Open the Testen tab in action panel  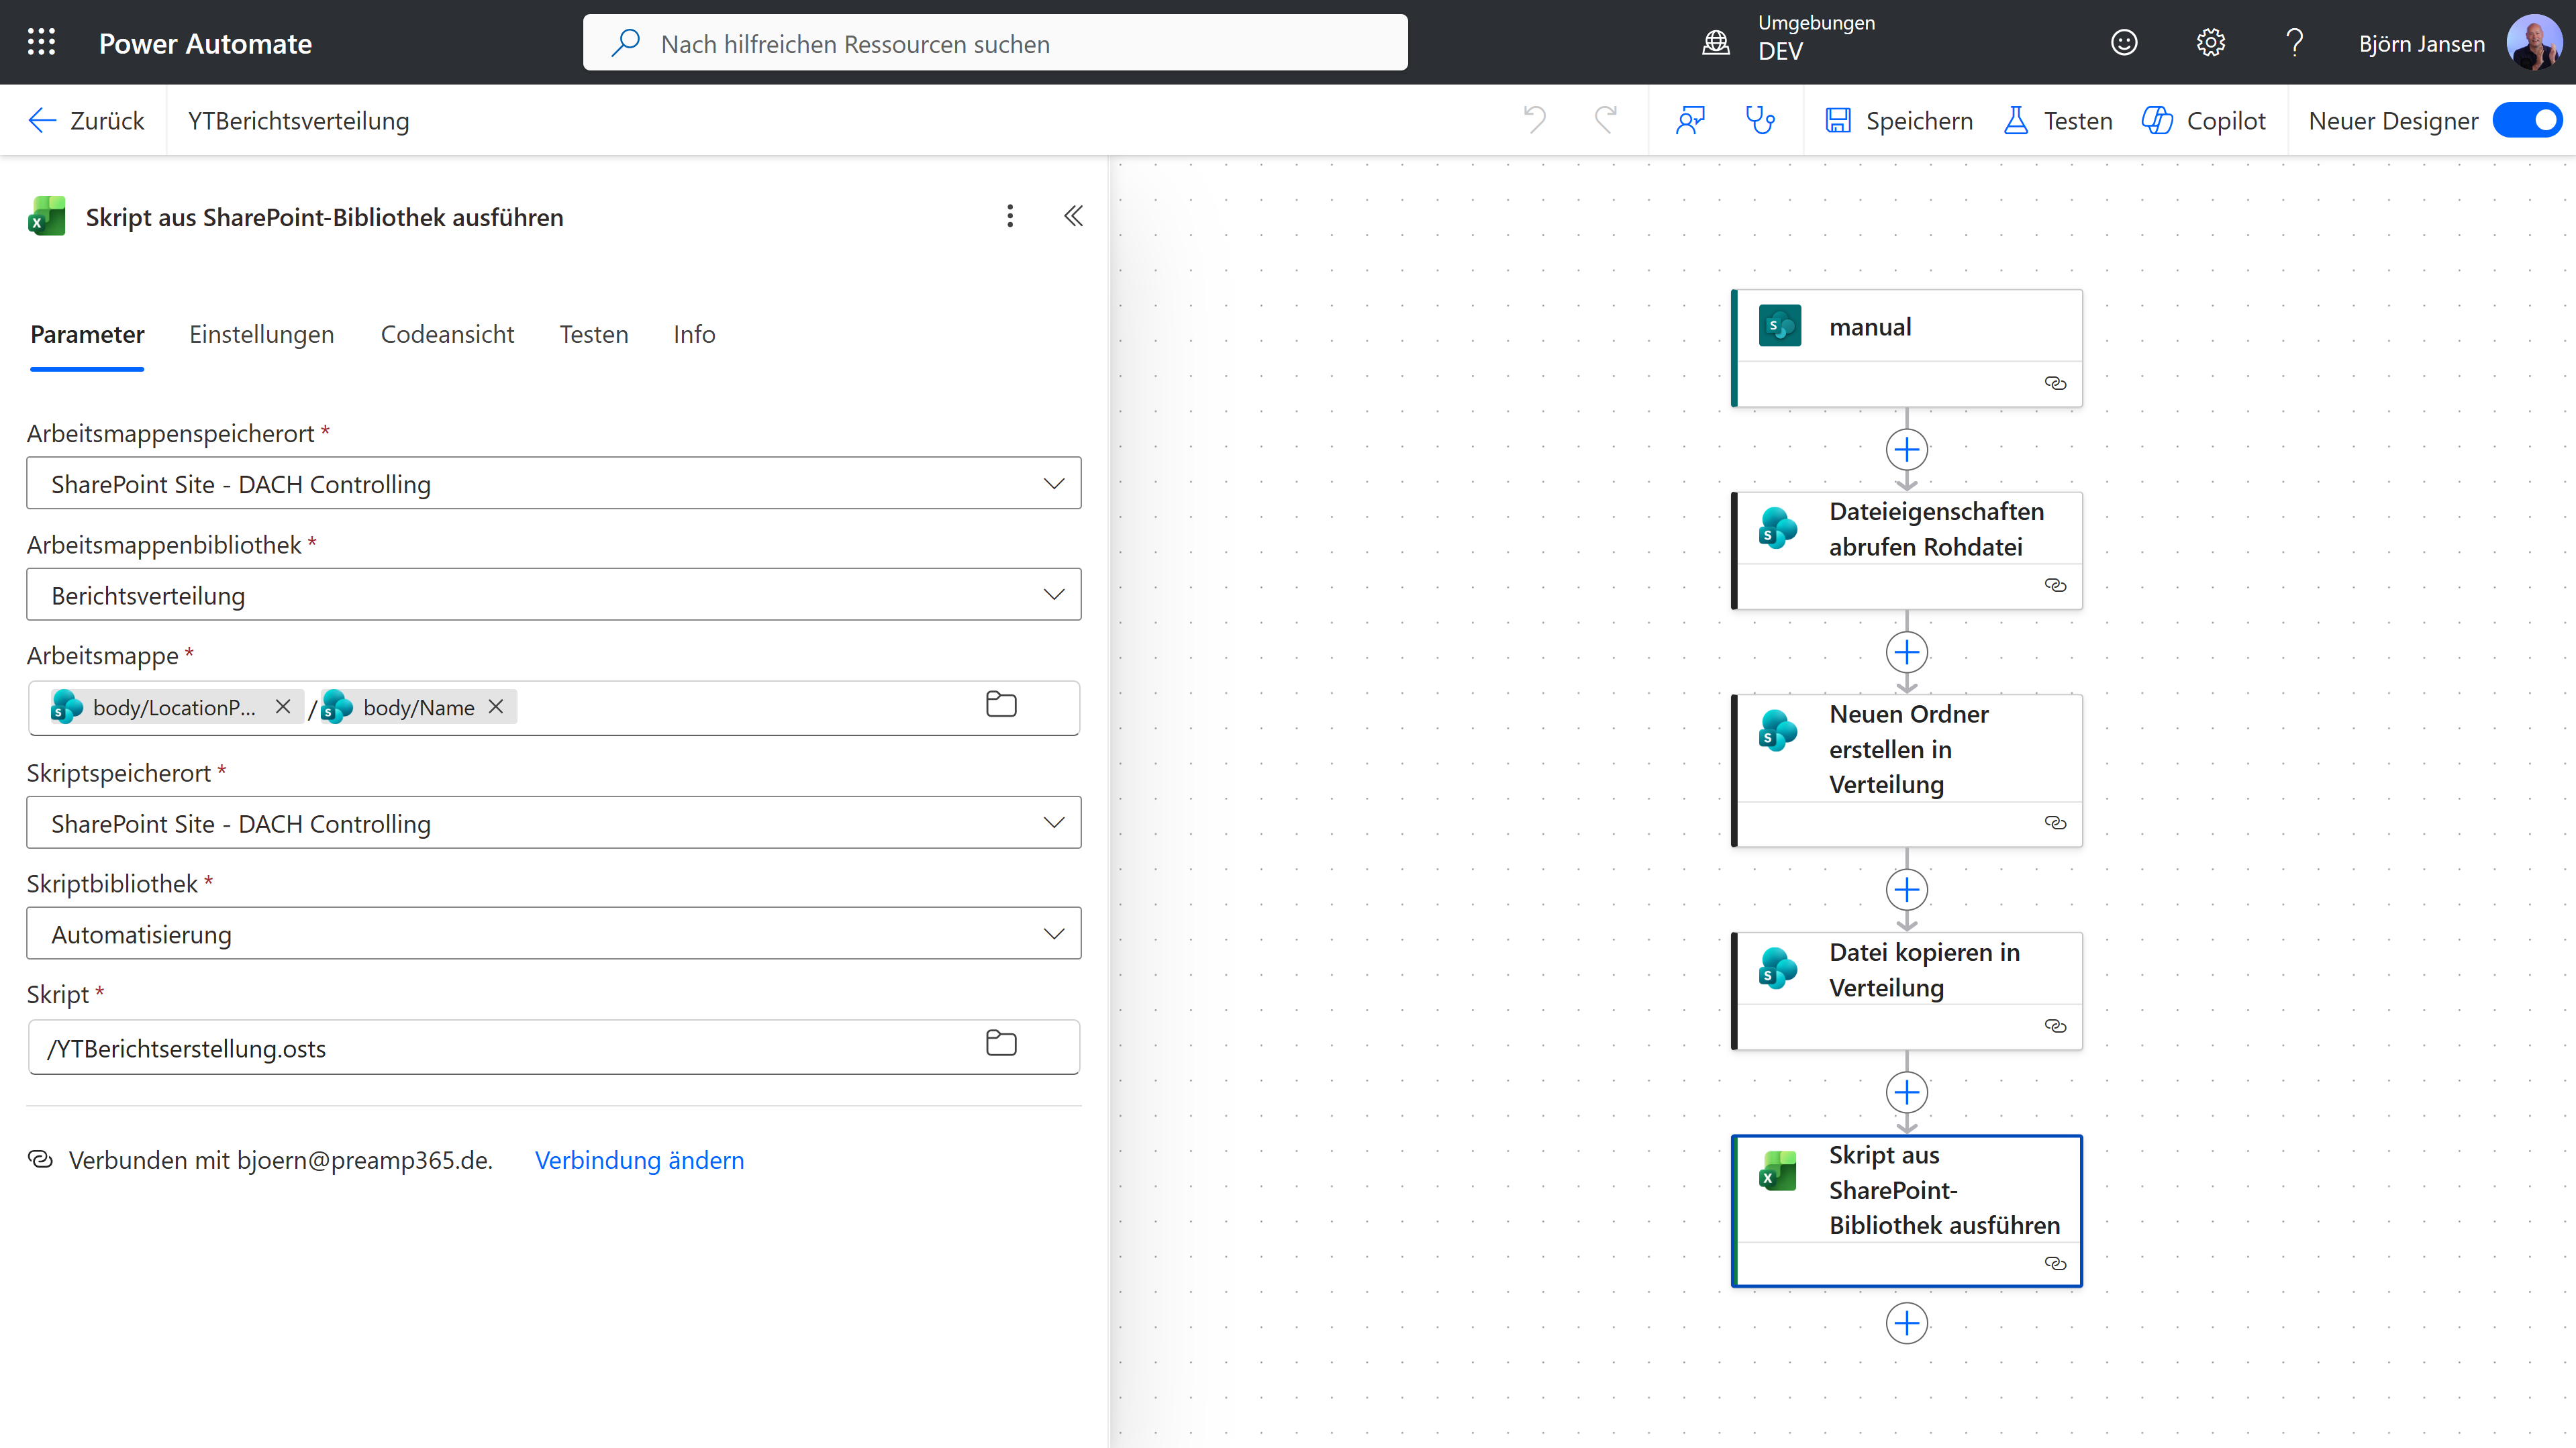point(594,335)
